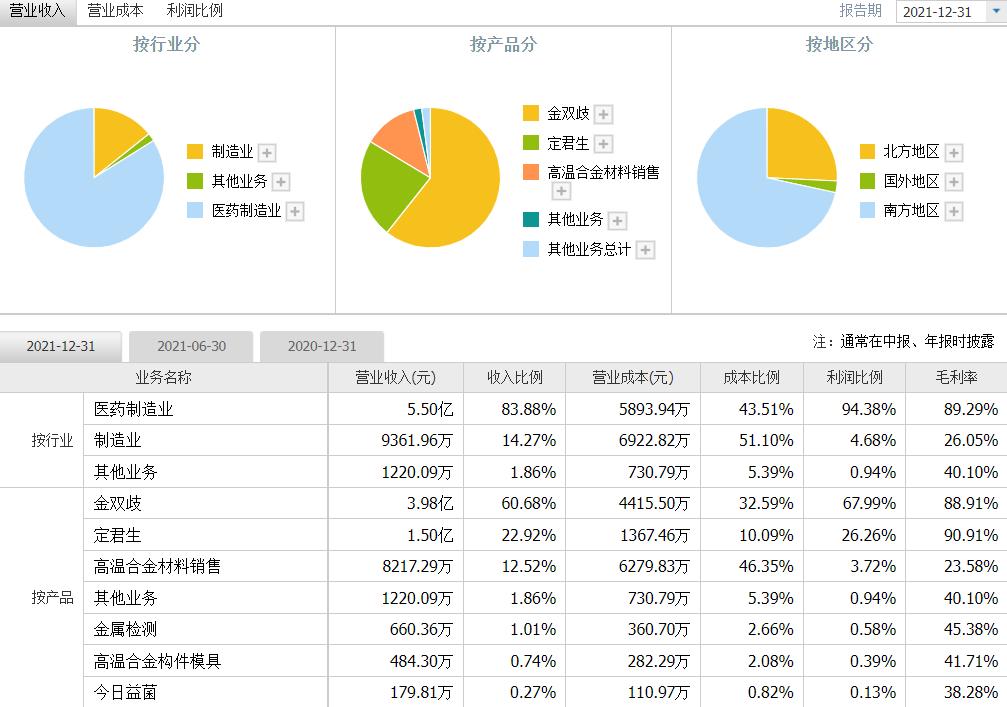Click plus icon beside 其他业务总计 legend
The width and height of the screenshot is (1007, 707).
coord(645,250)
